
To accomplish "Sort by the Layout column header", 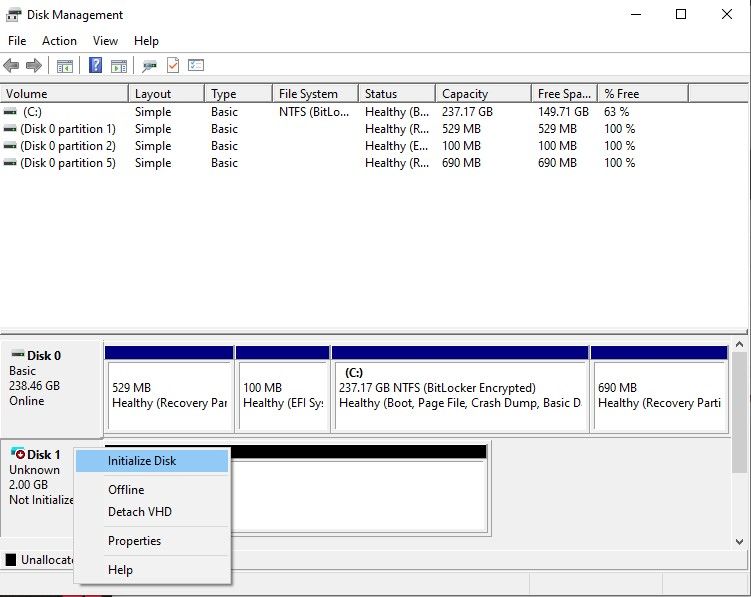I will pyautogui.click(x=167, y=93).
